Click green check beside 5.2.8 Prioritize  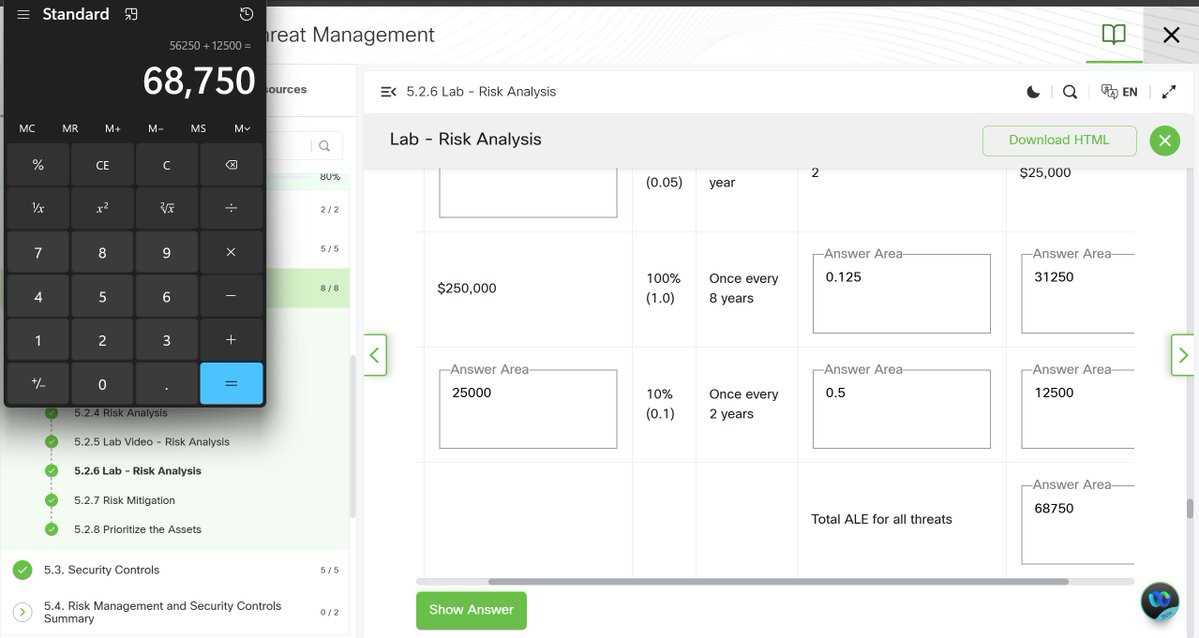coord(51,529)
